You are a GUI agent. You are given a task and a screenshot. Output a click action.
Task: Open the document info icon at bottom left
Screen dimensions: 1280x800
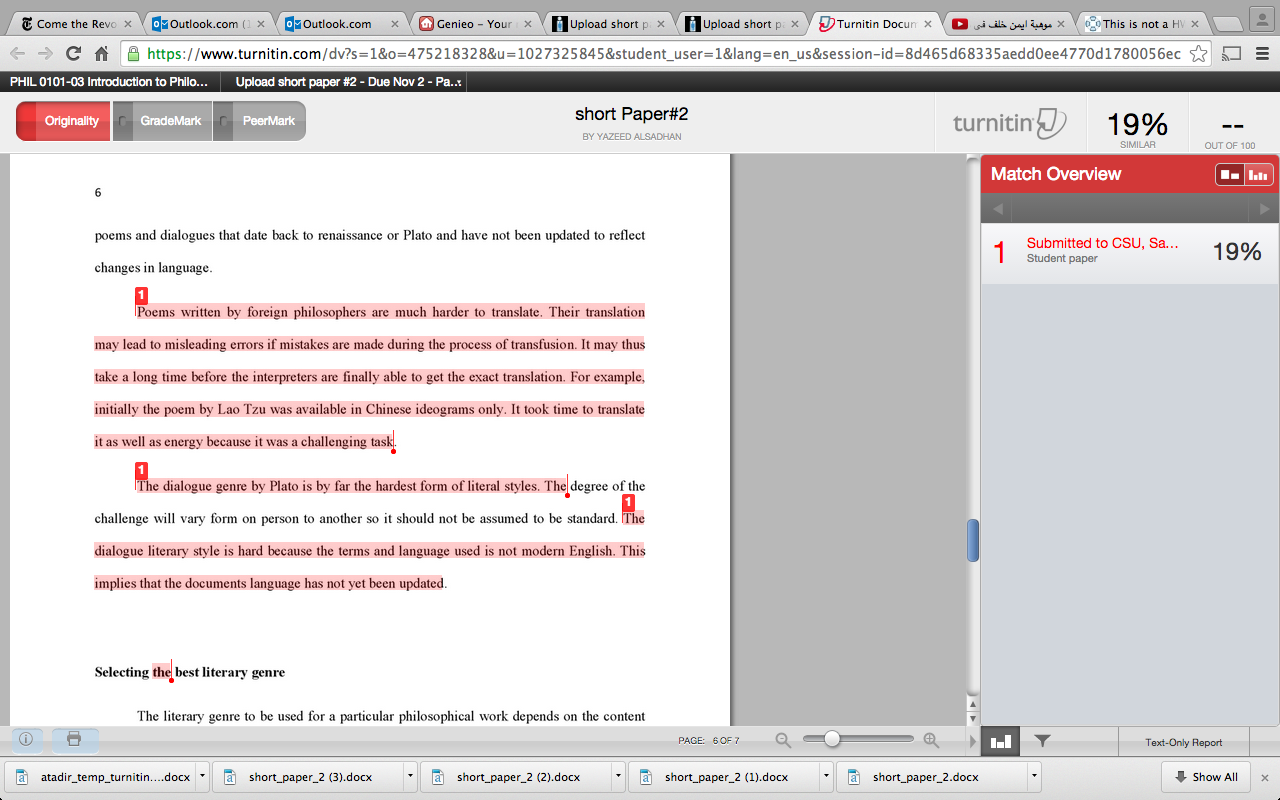click(26, 740)
